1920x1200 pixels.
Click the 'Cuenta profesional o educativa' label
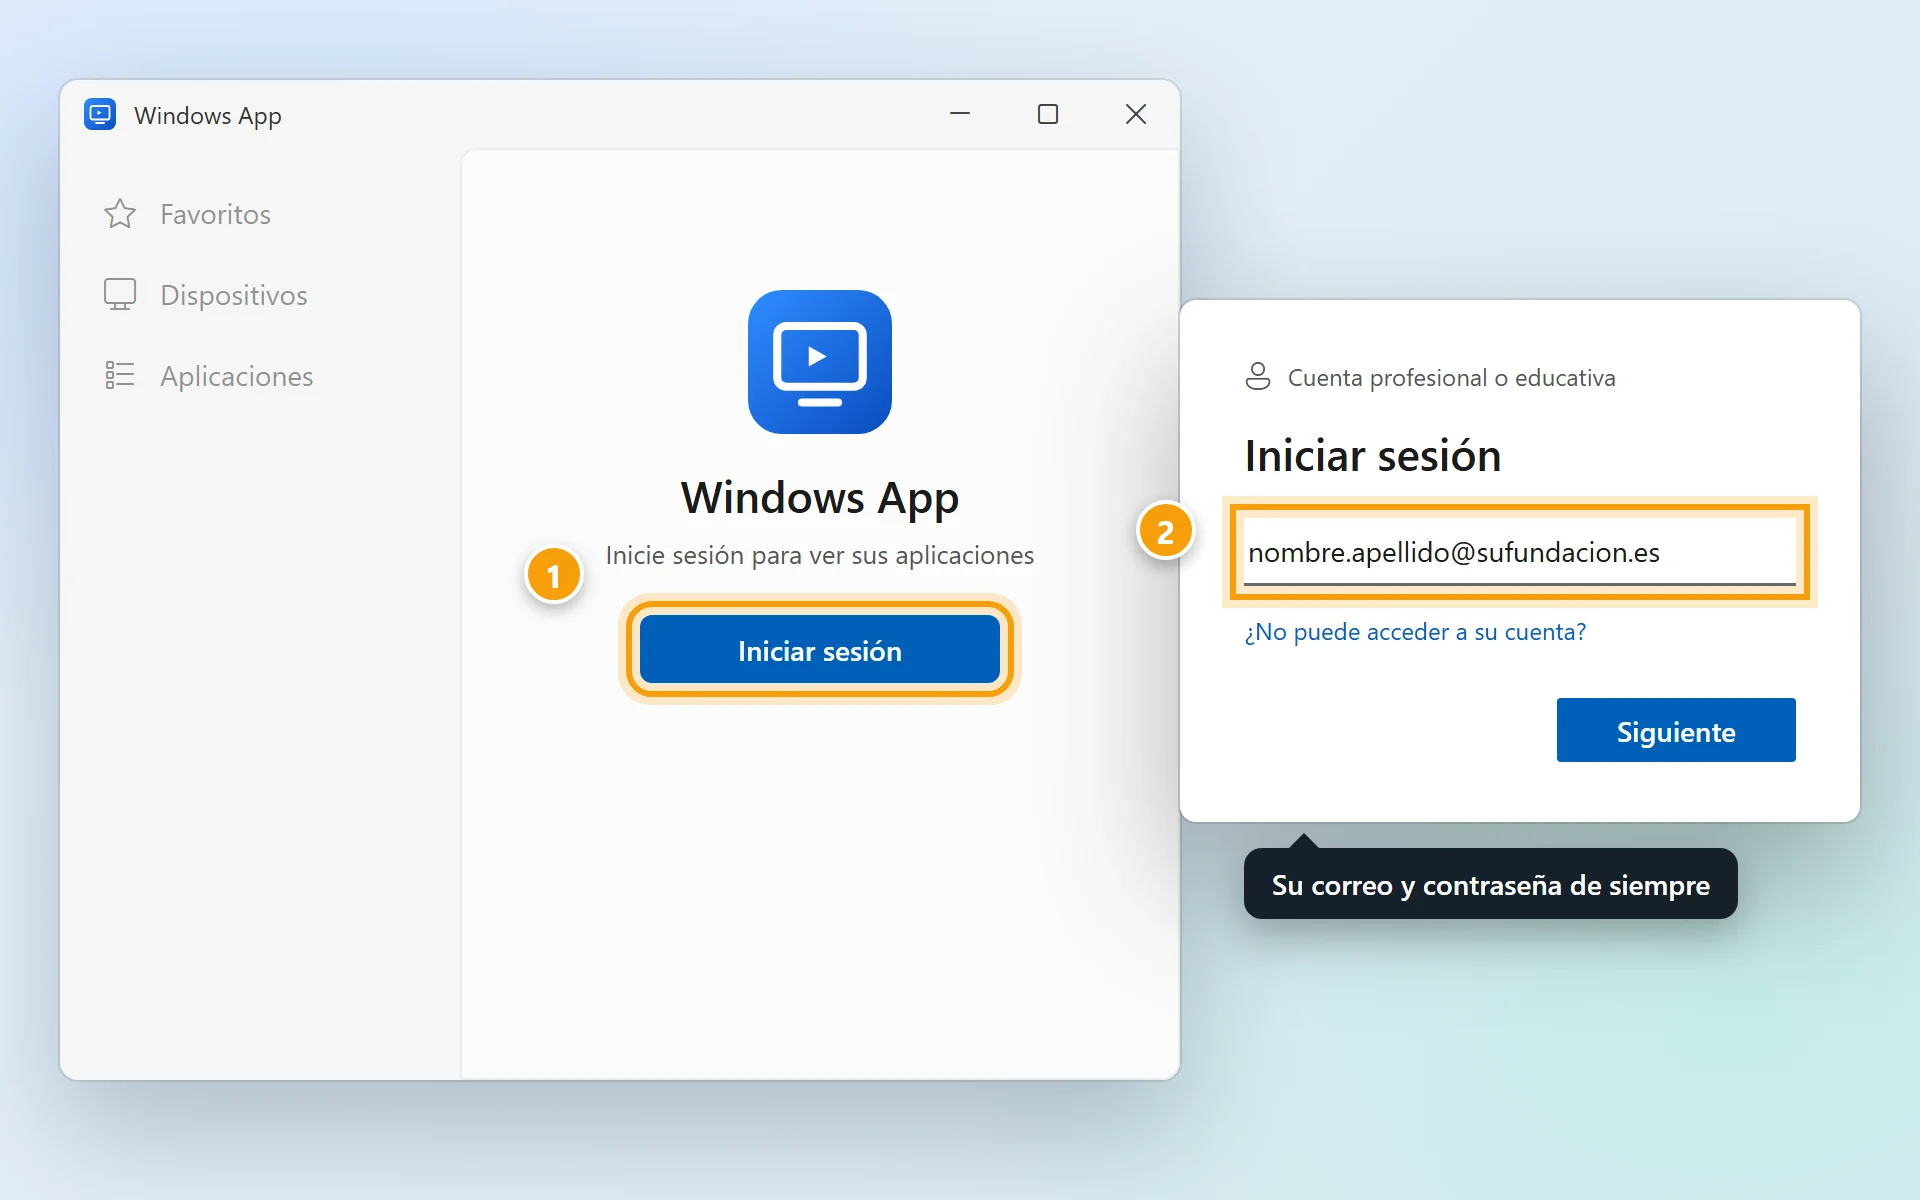1451,378
